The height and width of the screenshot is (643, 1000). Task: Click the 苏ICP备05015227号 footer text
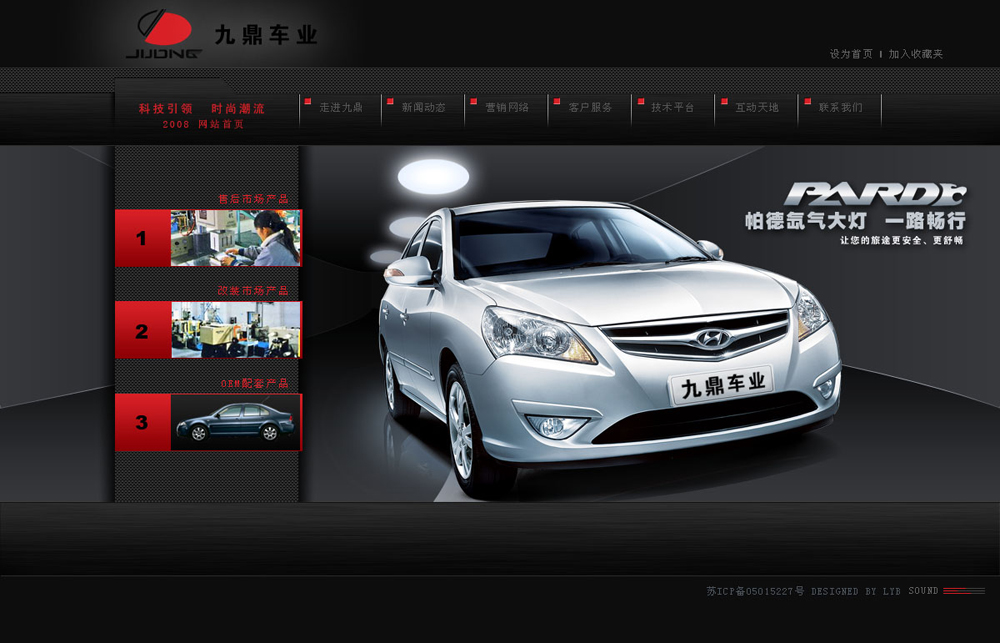pos(755,591)
